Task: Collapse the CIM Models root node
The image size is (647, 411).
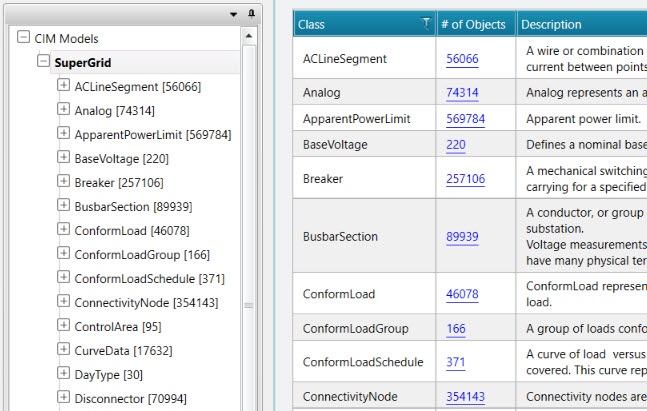Action: [x=24, y=37]
